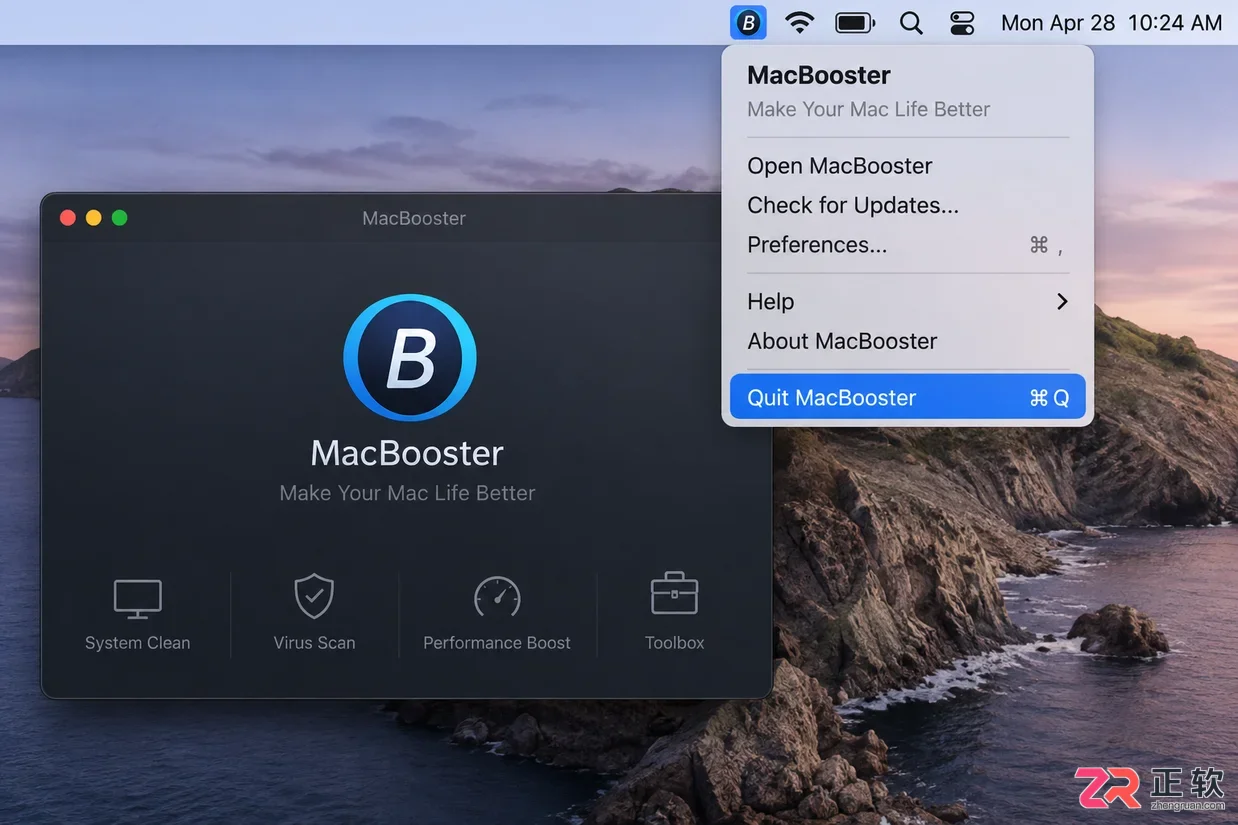Click the Toolbox label

675,643
